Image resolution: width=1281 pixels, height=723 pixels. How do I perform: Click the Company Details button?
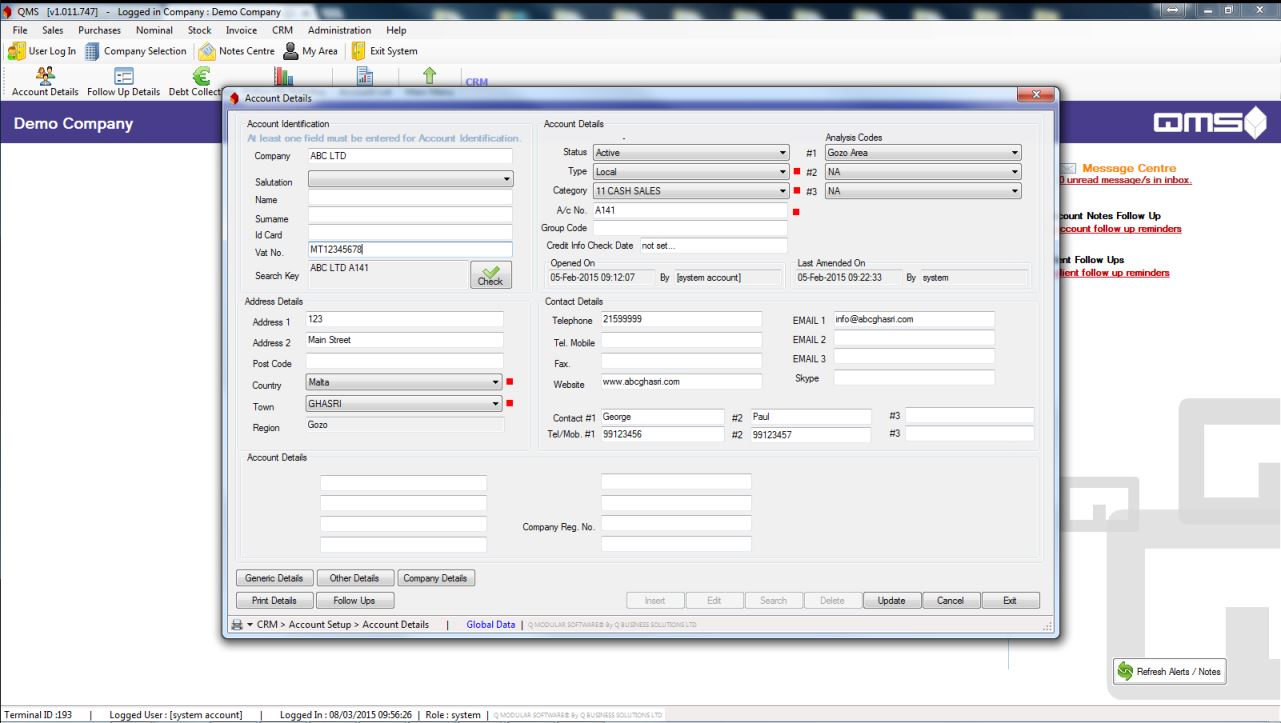pos(436,578)
